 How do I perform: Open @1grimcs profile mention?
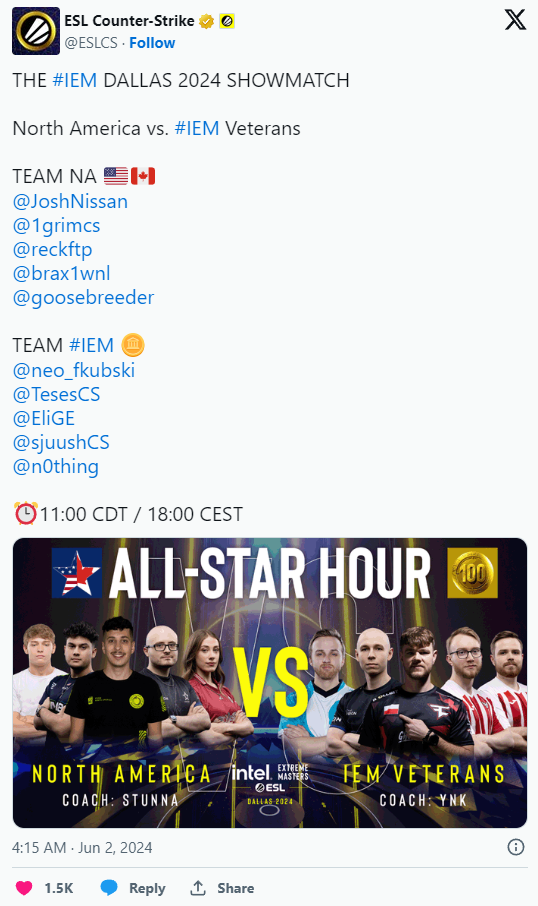pyautogui.click(x=56, y=225)
